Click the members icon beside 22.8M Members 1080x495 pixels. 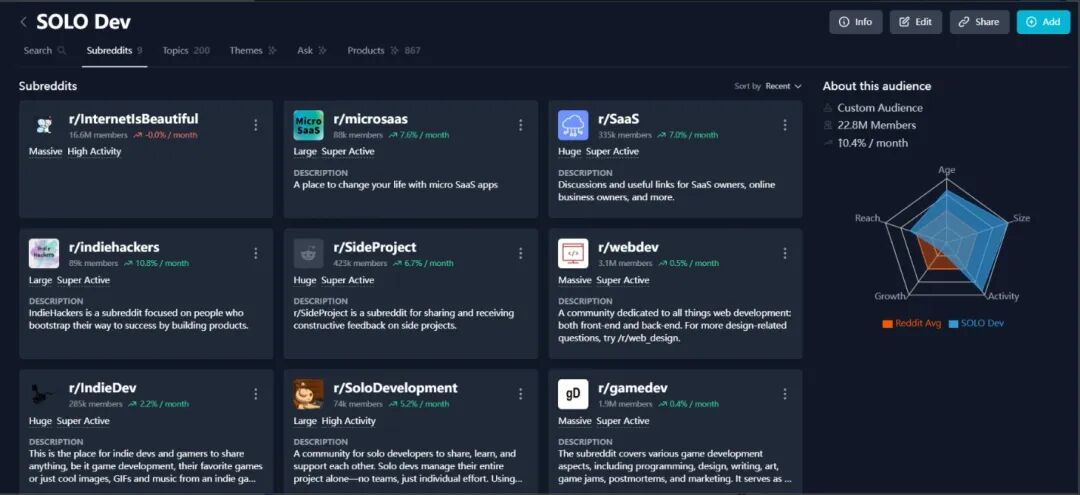click(828, 125)
